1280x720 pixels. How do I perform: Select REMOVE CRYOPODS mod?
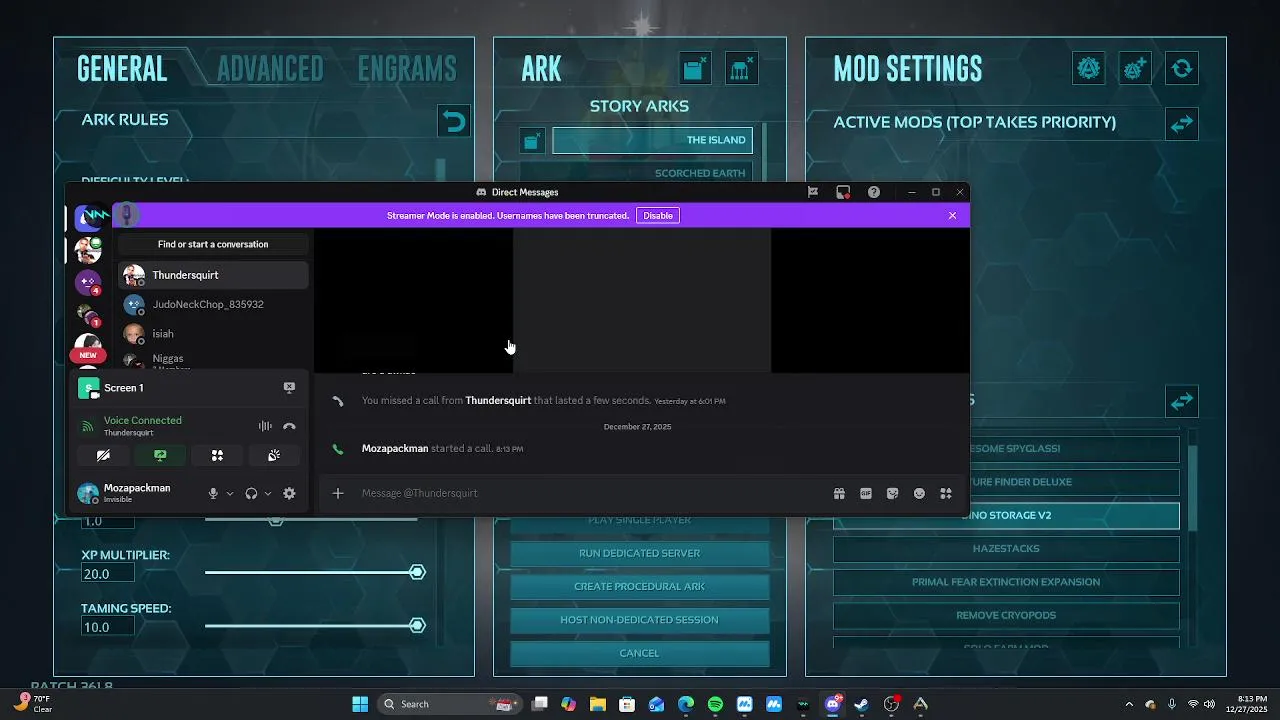(x=1006, y=615)
